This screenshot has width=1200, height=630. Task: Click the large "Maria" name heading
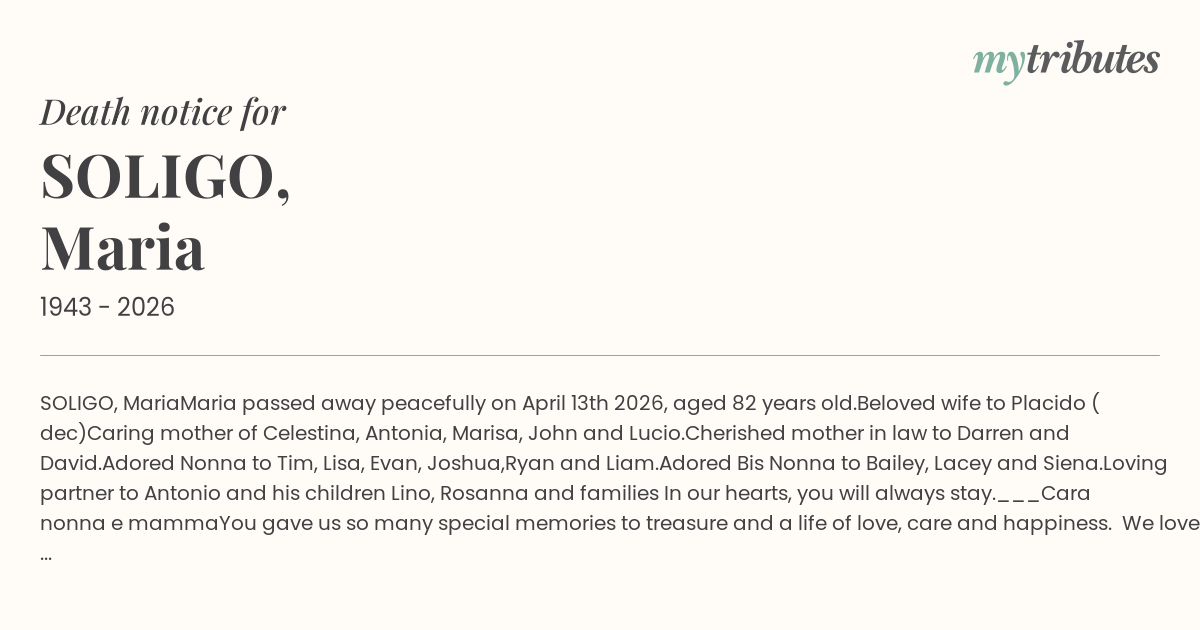pyautogui.click(x=123, y=248)
